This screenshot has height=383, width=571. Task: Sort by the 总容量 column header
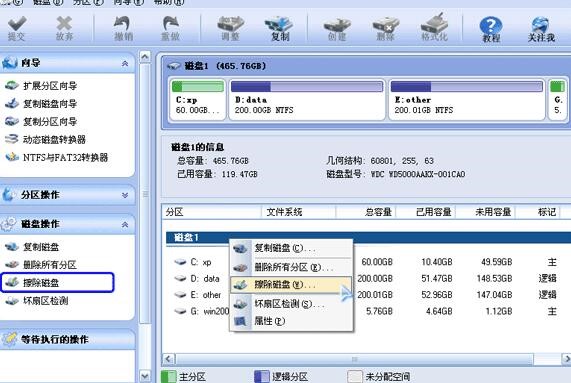[366, 212]
